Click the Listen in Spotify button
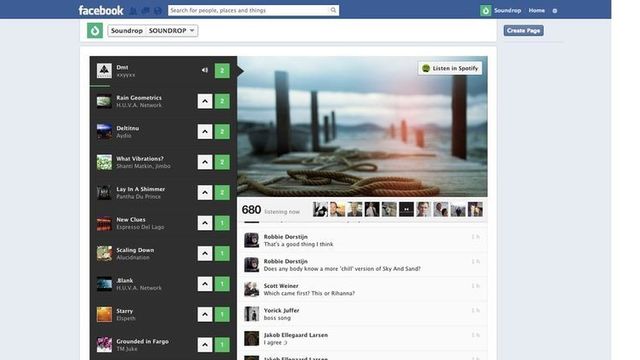Screen dimensions: 640x360 450,68
